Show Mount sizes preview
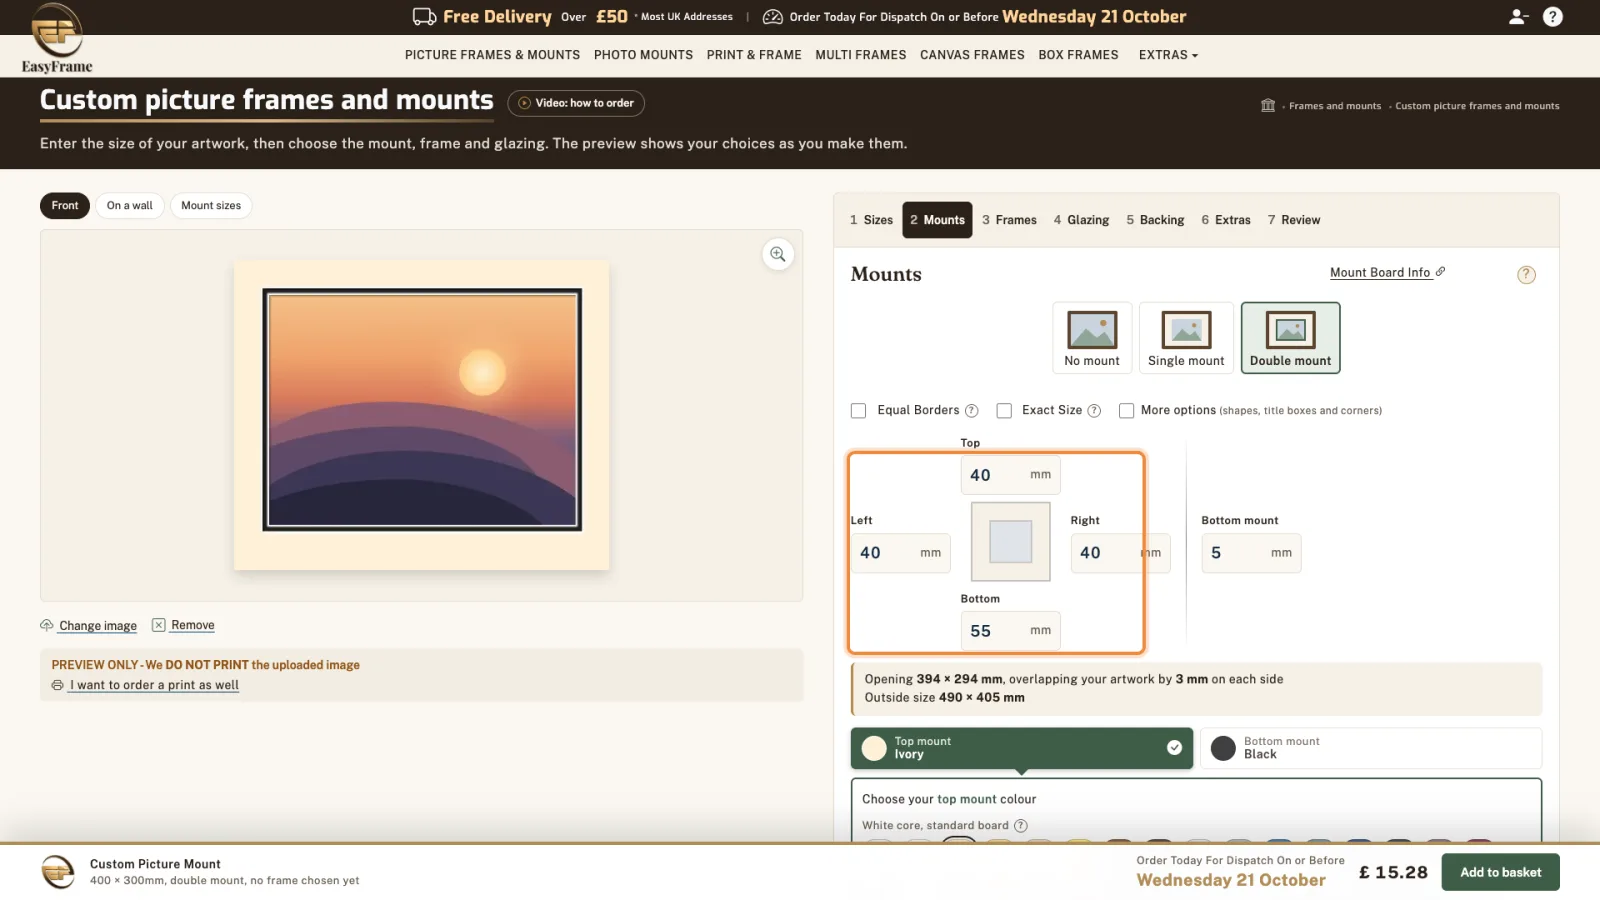The width and height of the screenshot is (1600, 900). click(x=211, y=206)
